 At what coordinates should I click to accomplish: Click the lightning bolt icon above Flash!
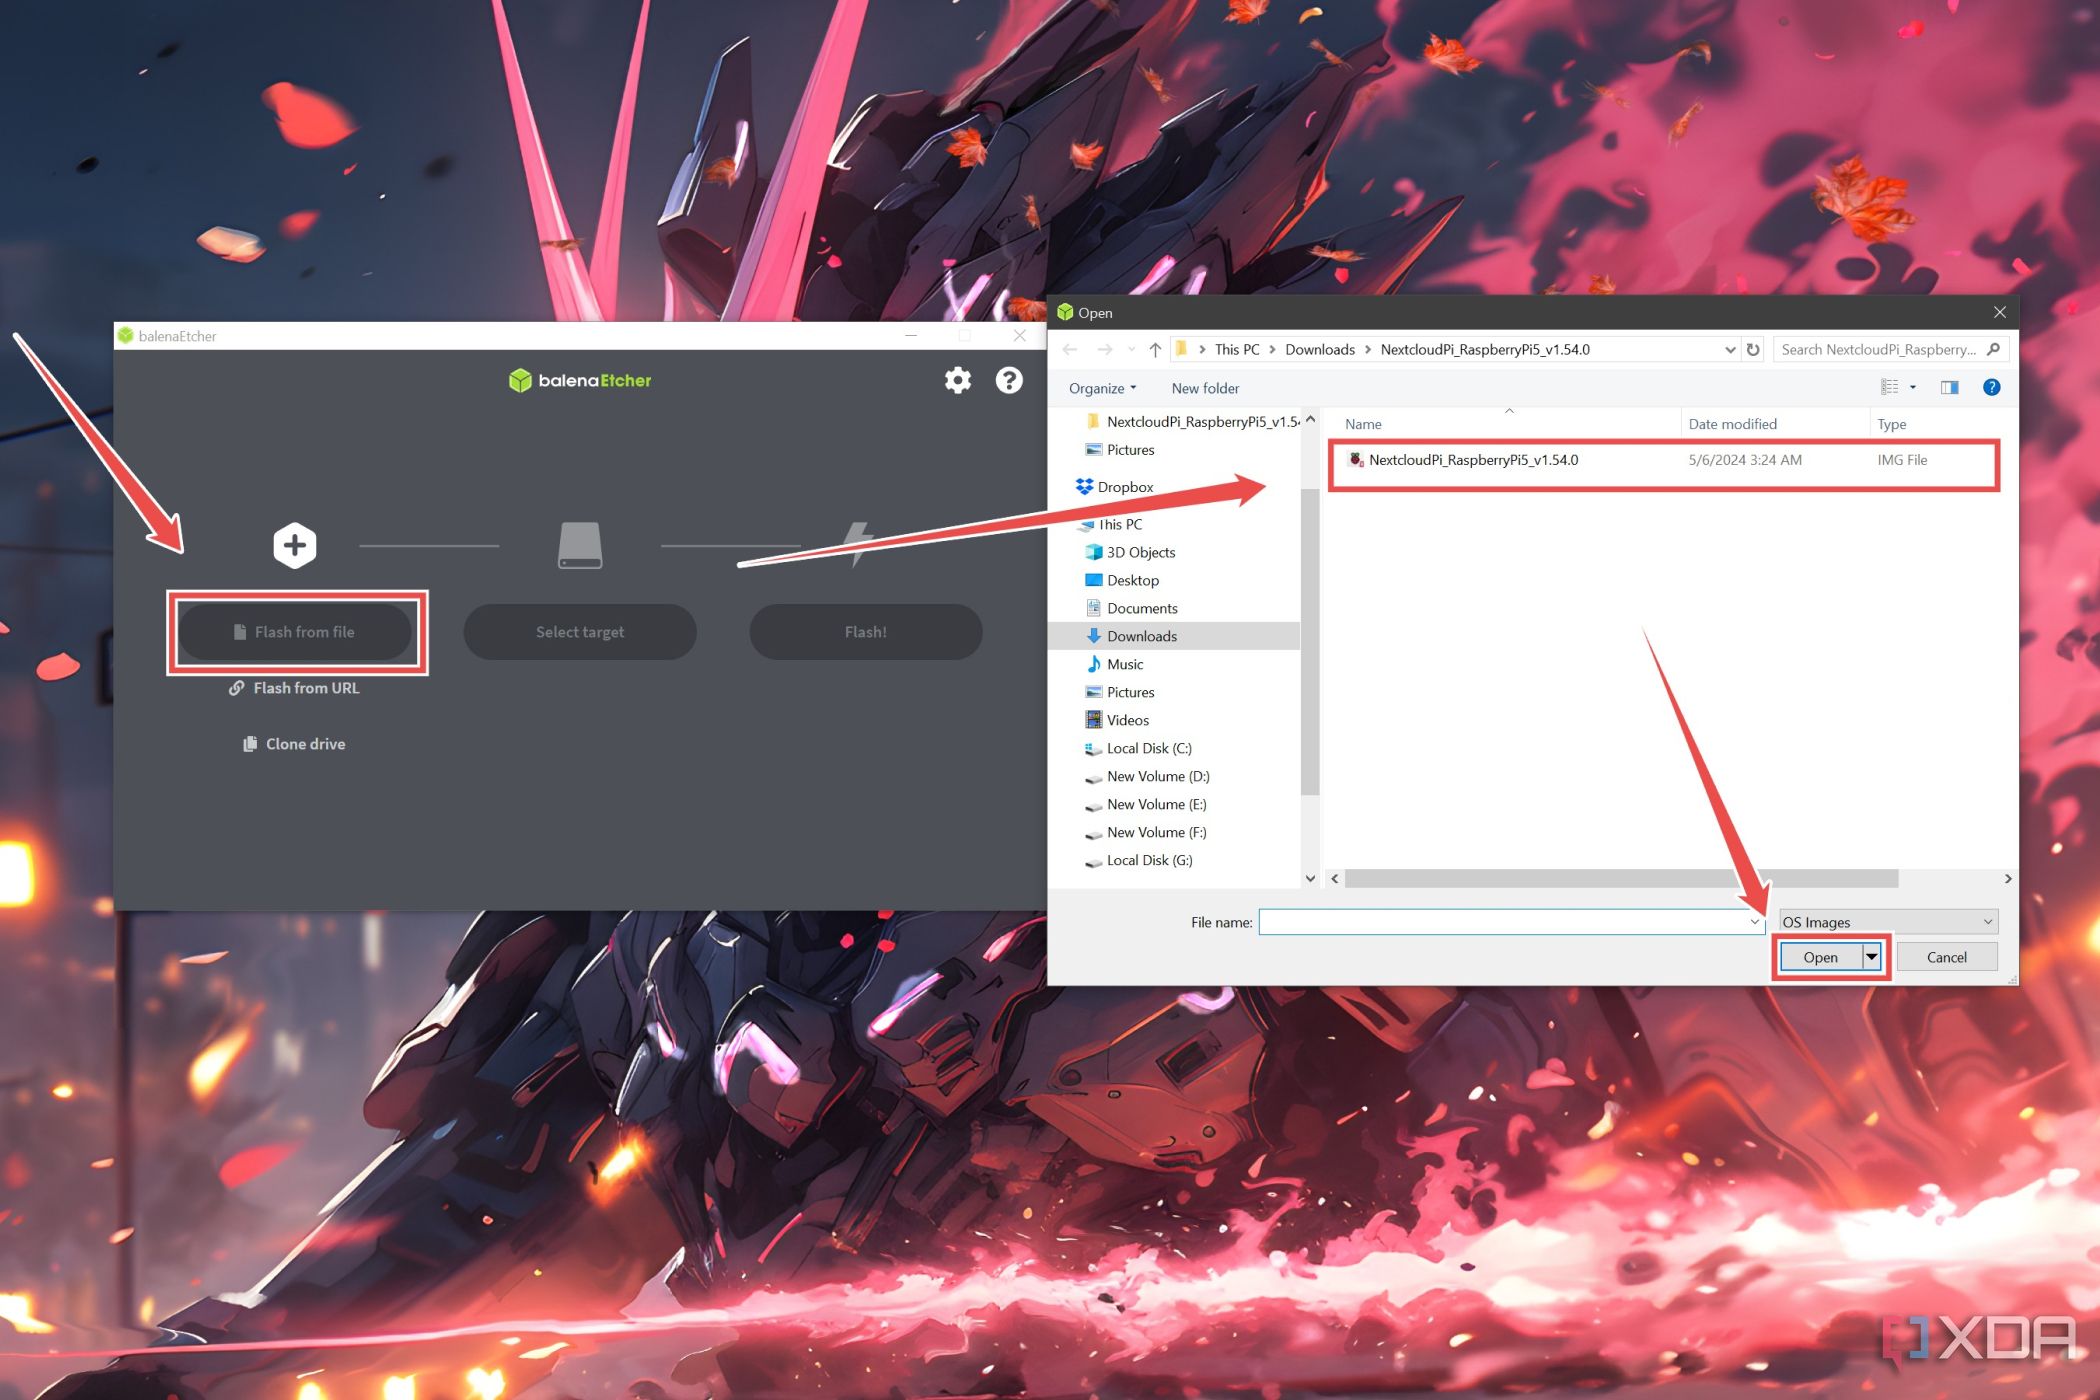click(x=858, y=545)
